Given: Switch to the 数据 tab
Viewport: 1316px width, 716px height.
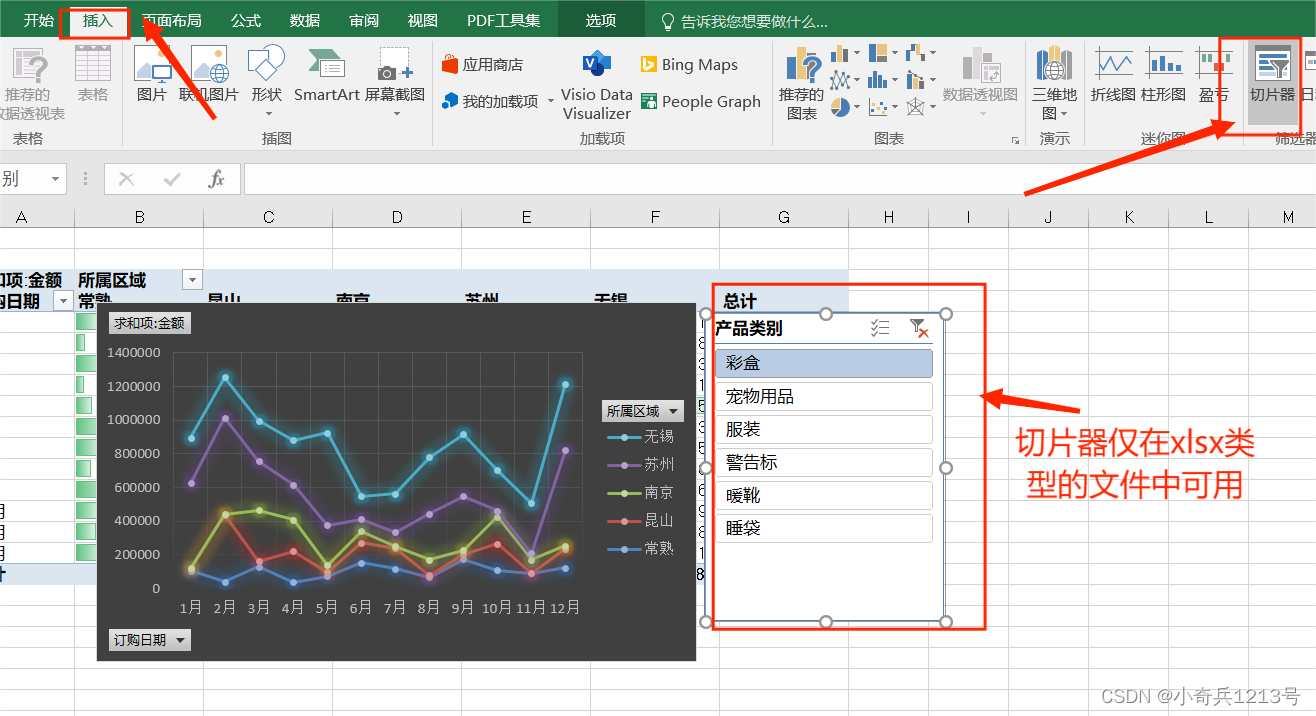Looking at the screenshot, I should (305, 20).
